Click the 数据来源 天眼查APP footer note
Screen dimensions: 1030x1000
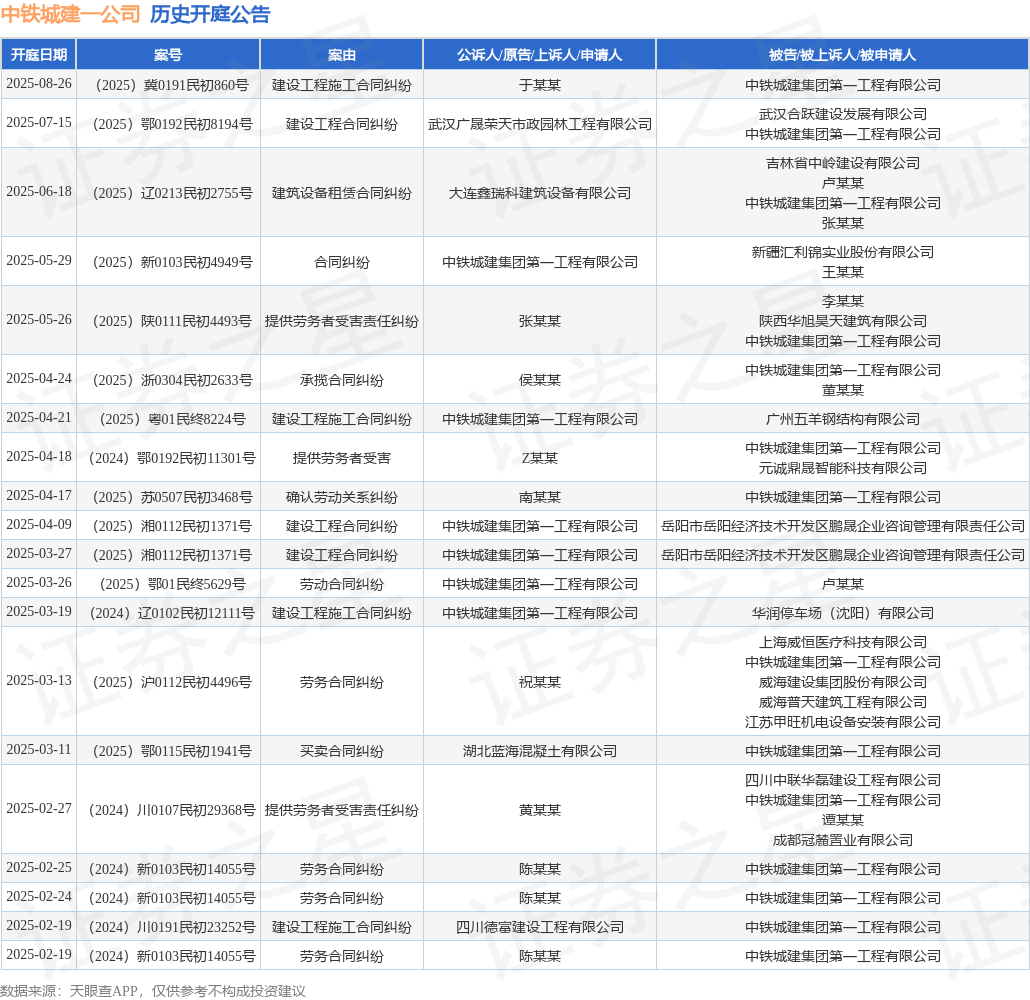pyautogui.click(x=153, y=991)
